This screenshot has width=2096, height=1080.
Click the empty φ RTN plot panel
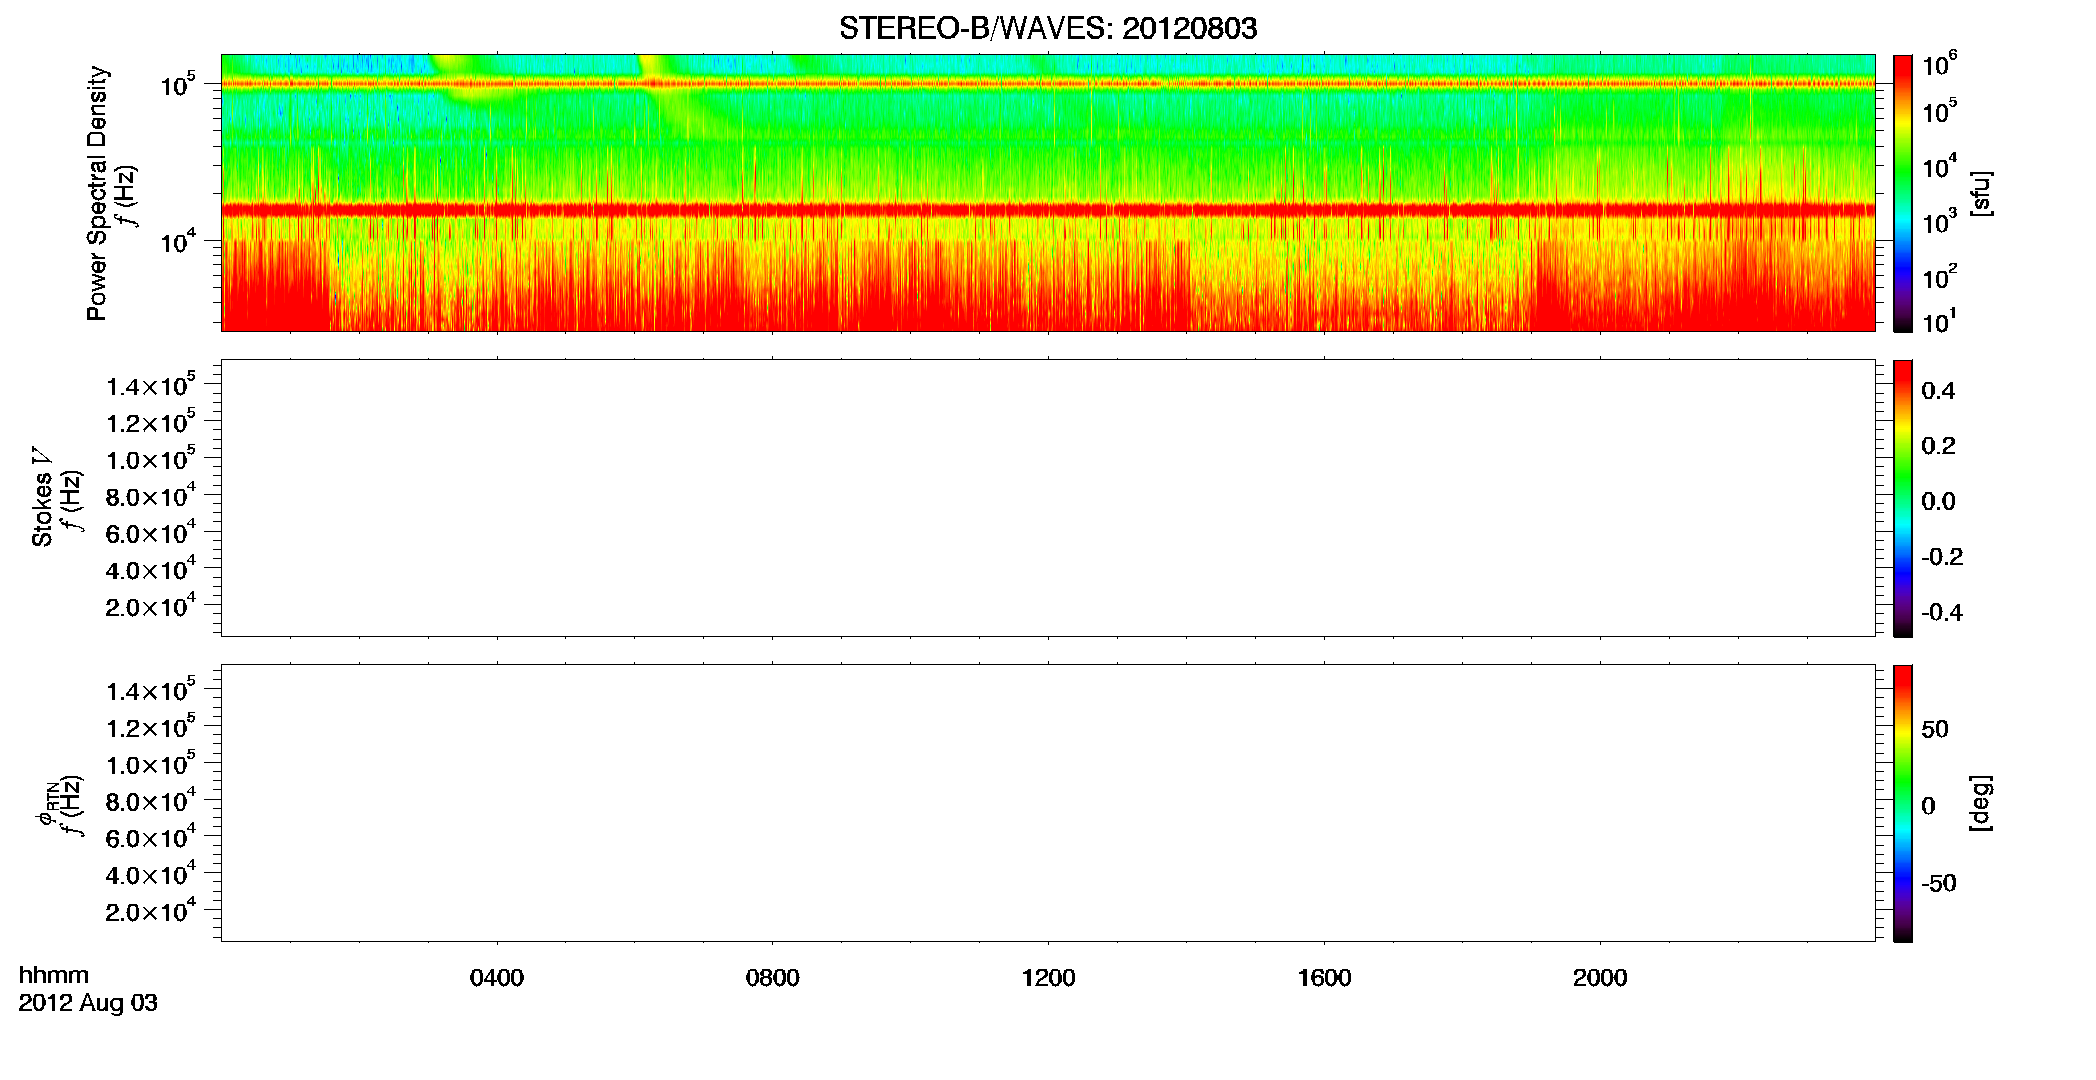(1048, 803)
